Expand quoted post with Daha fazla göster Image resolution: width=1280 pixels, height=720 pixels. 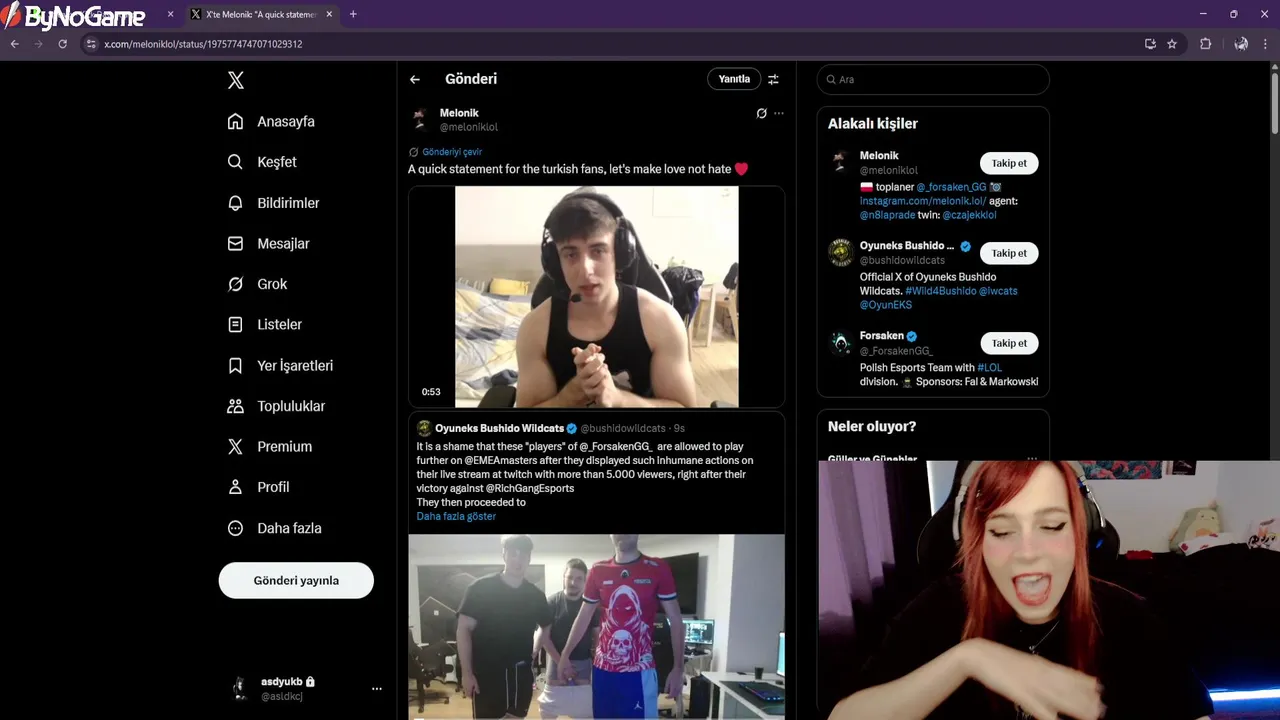pyautogui.click(x=456, y=516)
